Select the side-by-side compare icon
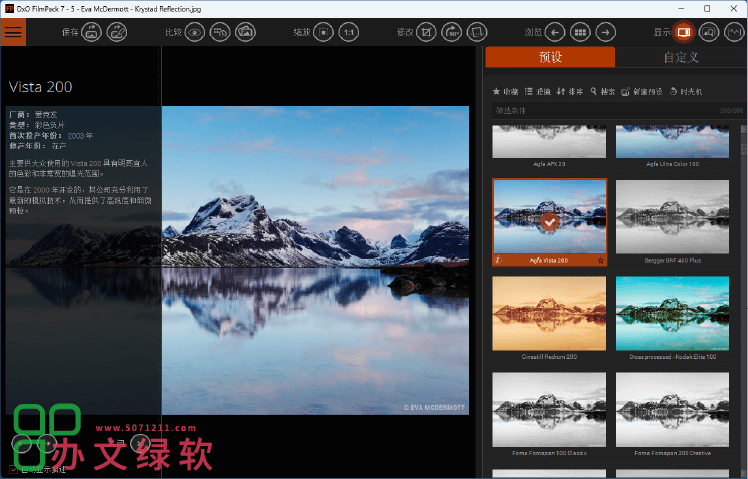This screenshot has height=479, width=748. pos(220,32)
